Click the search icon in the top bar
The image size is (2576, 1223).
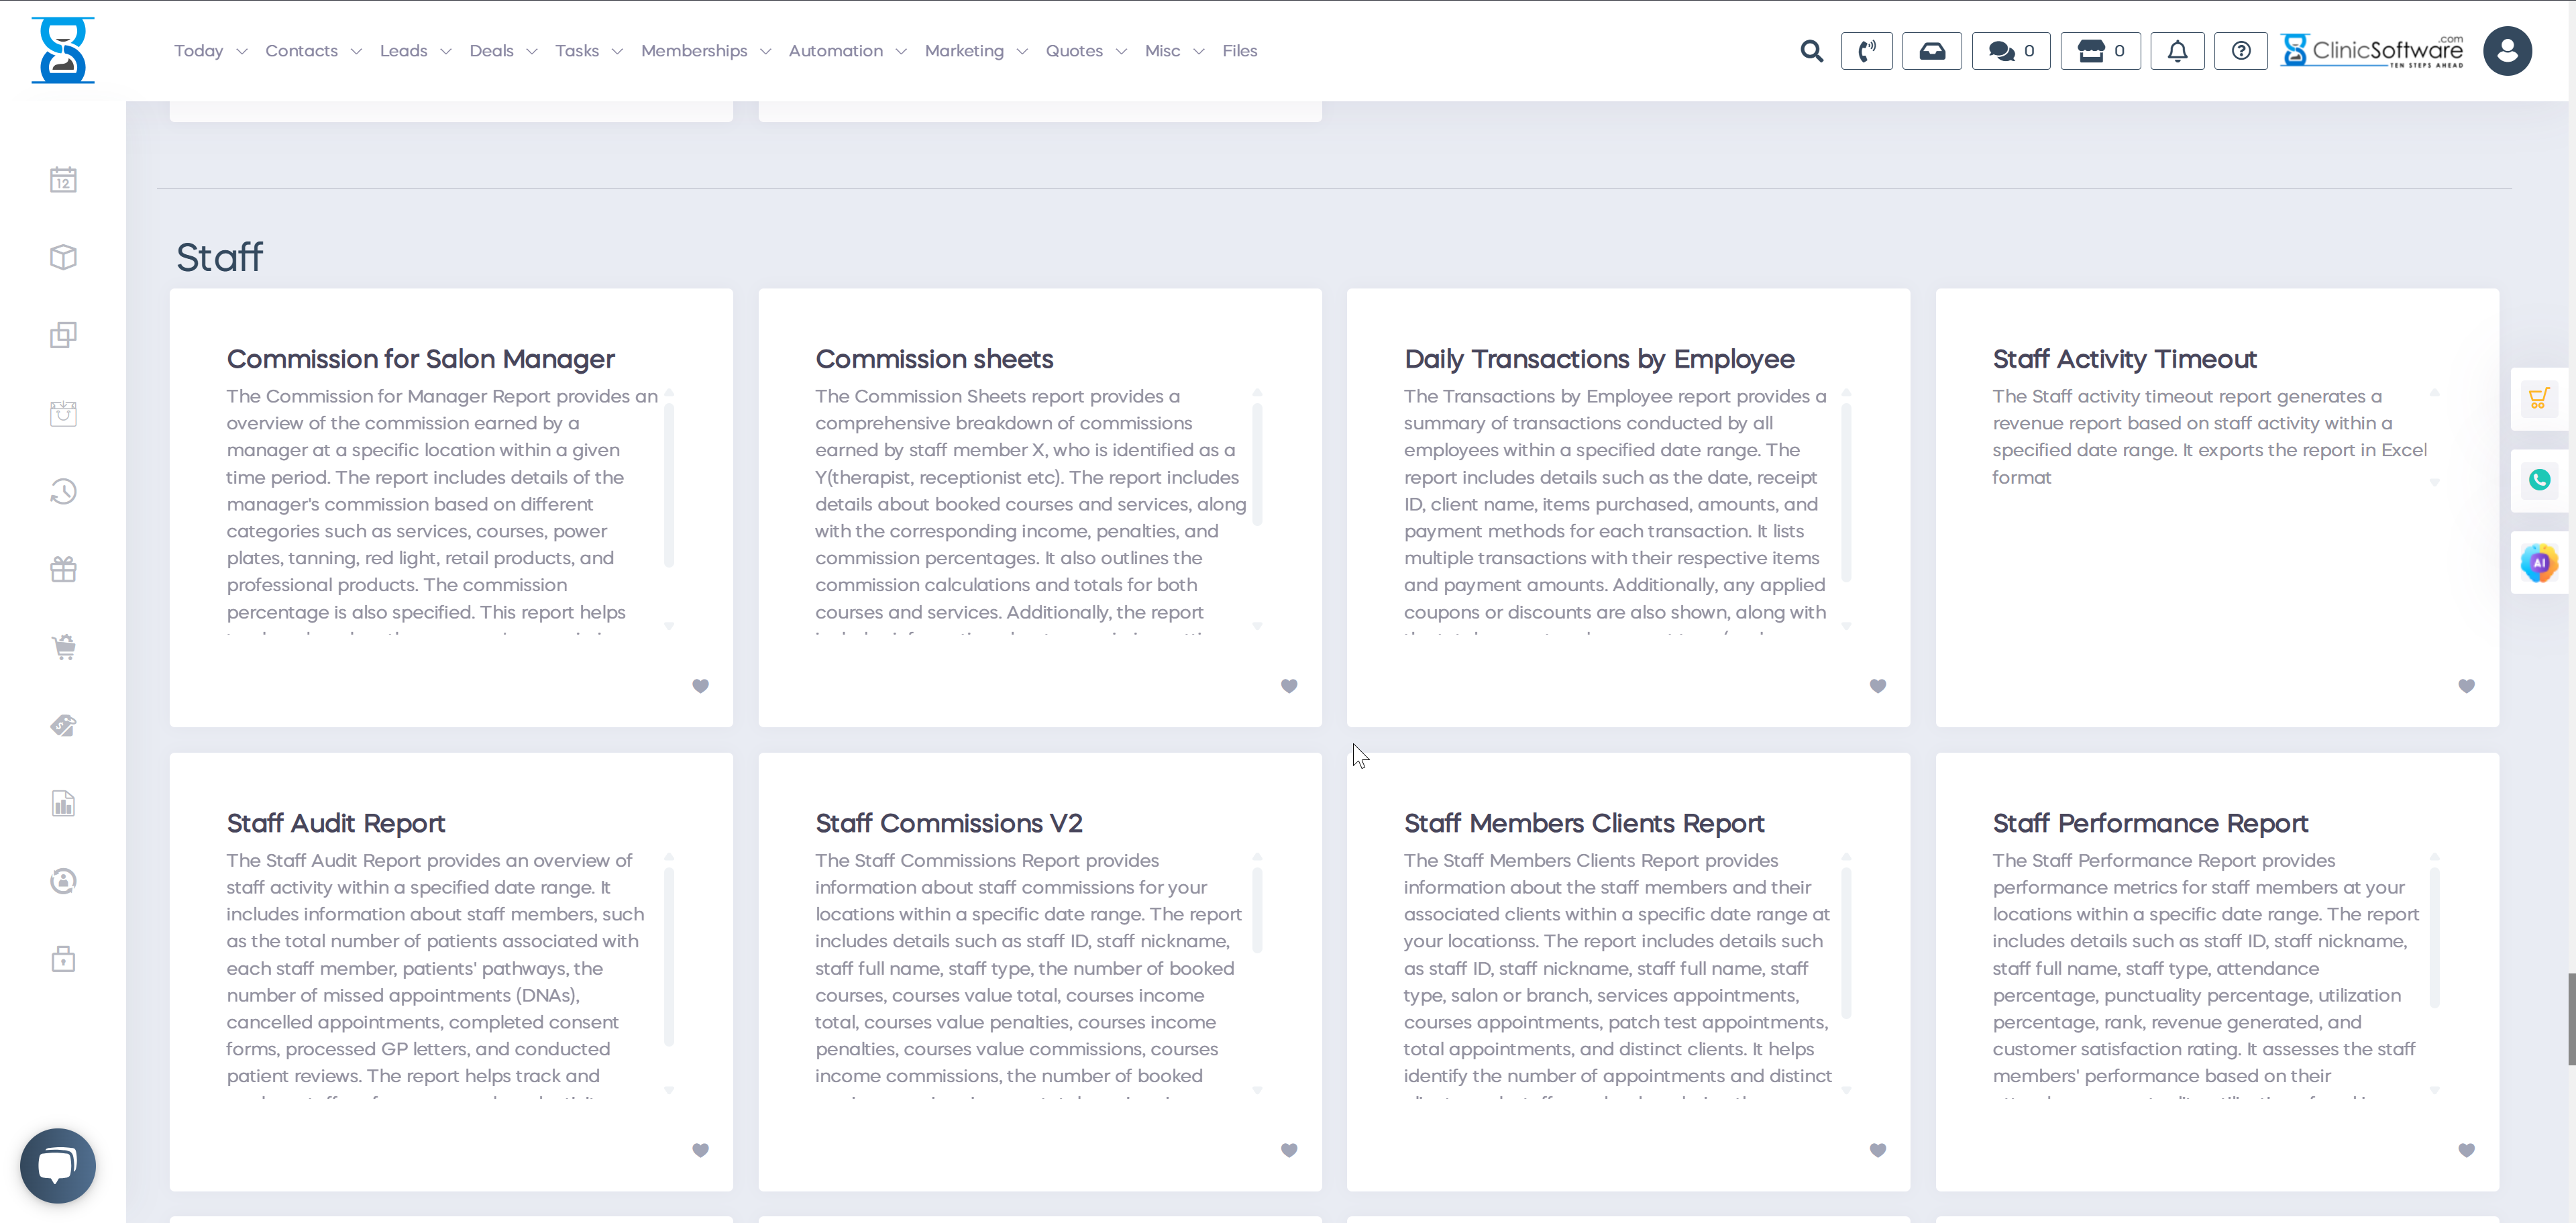tap(1812, 50)
